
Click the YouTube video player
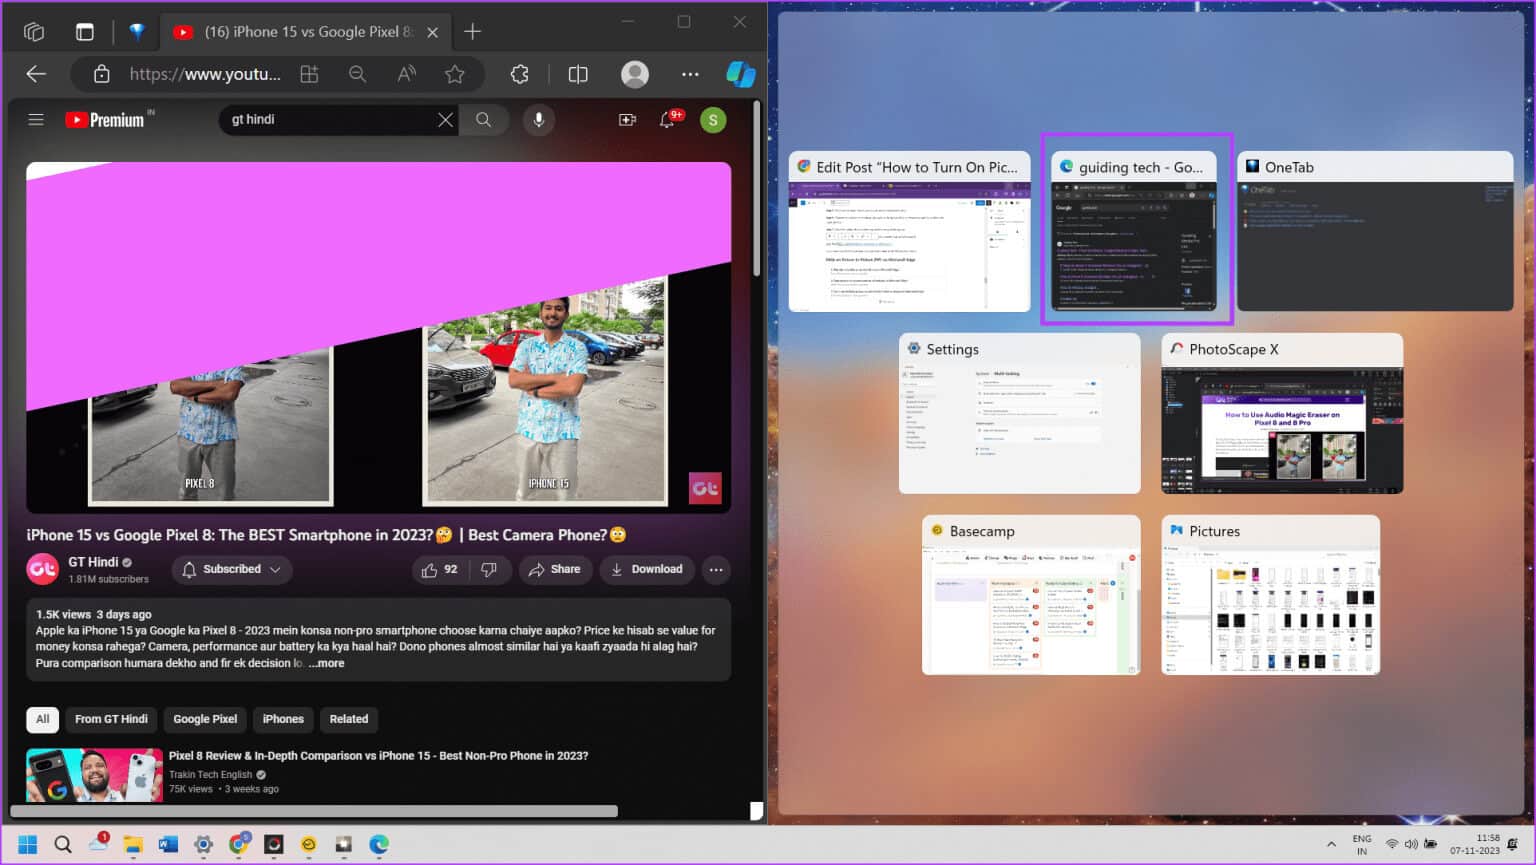click(x=378, y=338)
